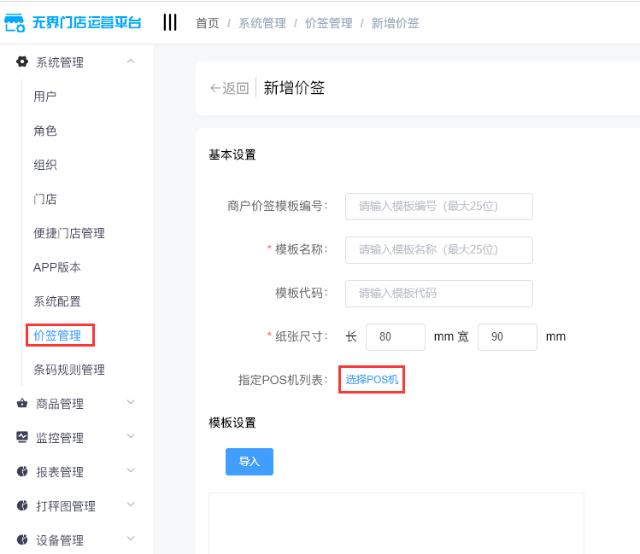
Task: Expand the 监控管理 submenu arrow
Action: click(130, 438)
